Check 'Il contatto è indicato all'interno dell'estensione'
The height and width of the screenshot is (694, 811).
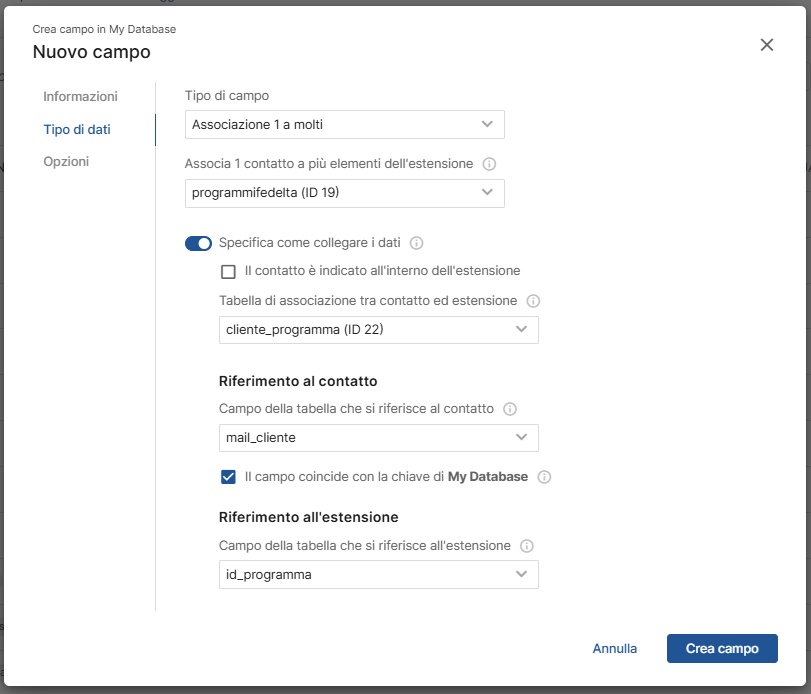point(228,272)
